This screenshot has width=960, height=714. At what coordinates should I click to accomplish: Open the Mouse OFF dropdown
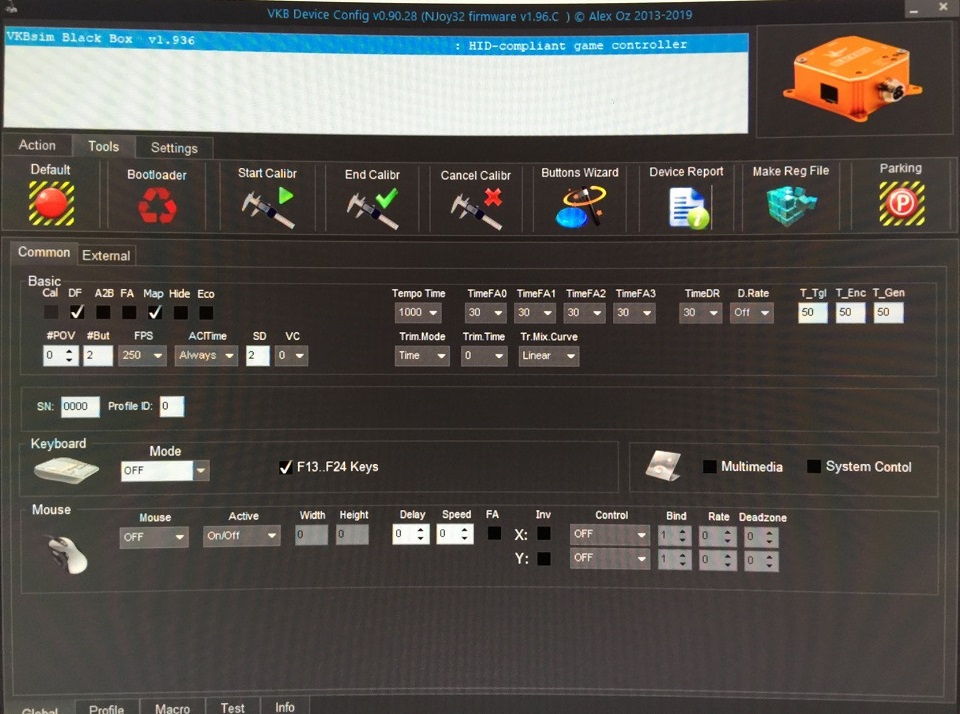click(154, 538)
